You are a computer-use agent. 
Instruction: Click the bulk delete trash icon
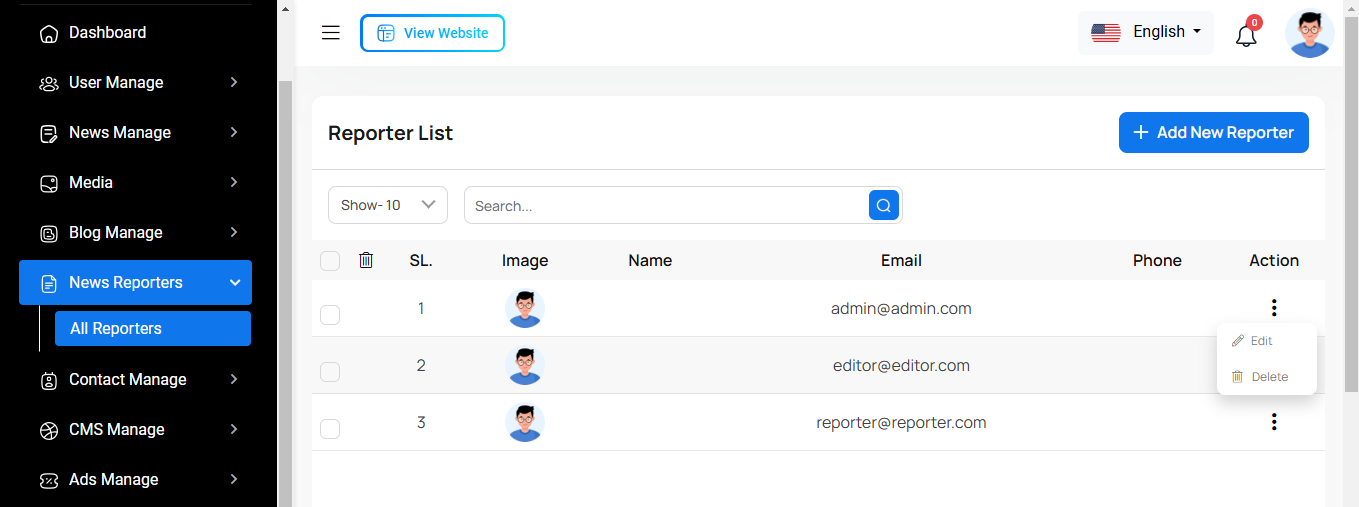pos(366,260)
